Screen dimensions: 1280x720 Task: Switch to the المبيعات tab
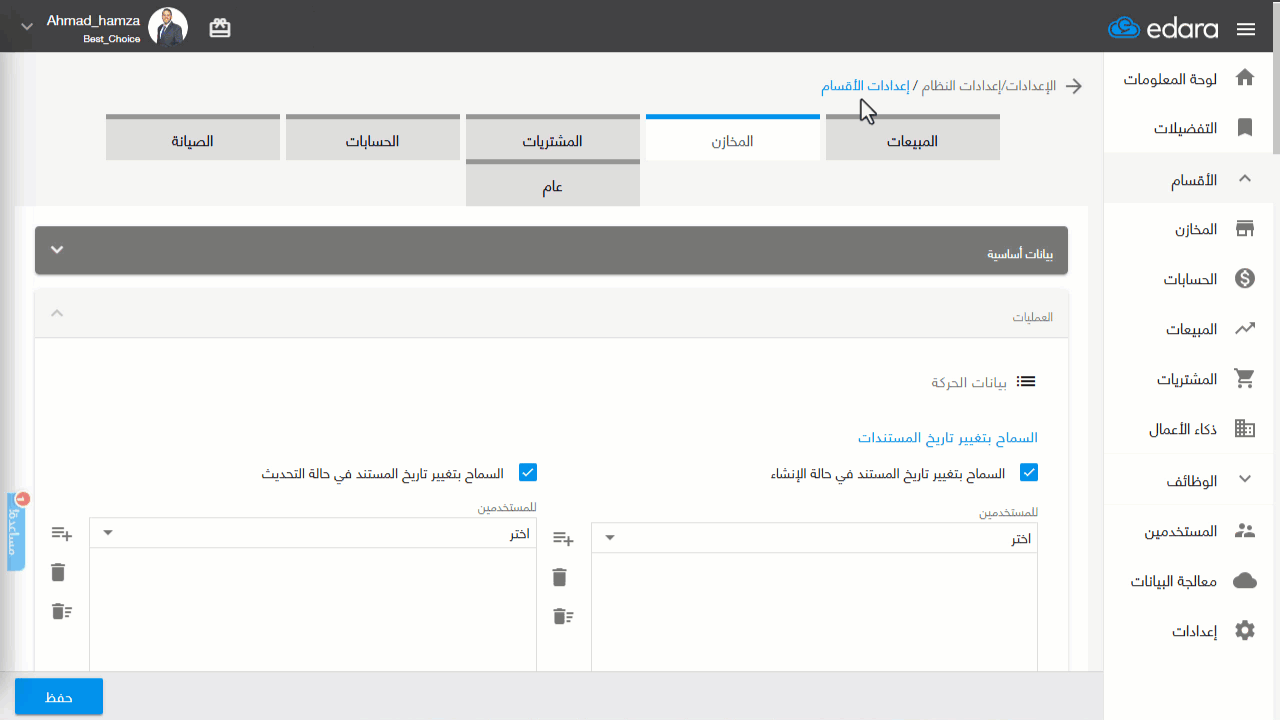pyautogui.click(x=913, y=139)
